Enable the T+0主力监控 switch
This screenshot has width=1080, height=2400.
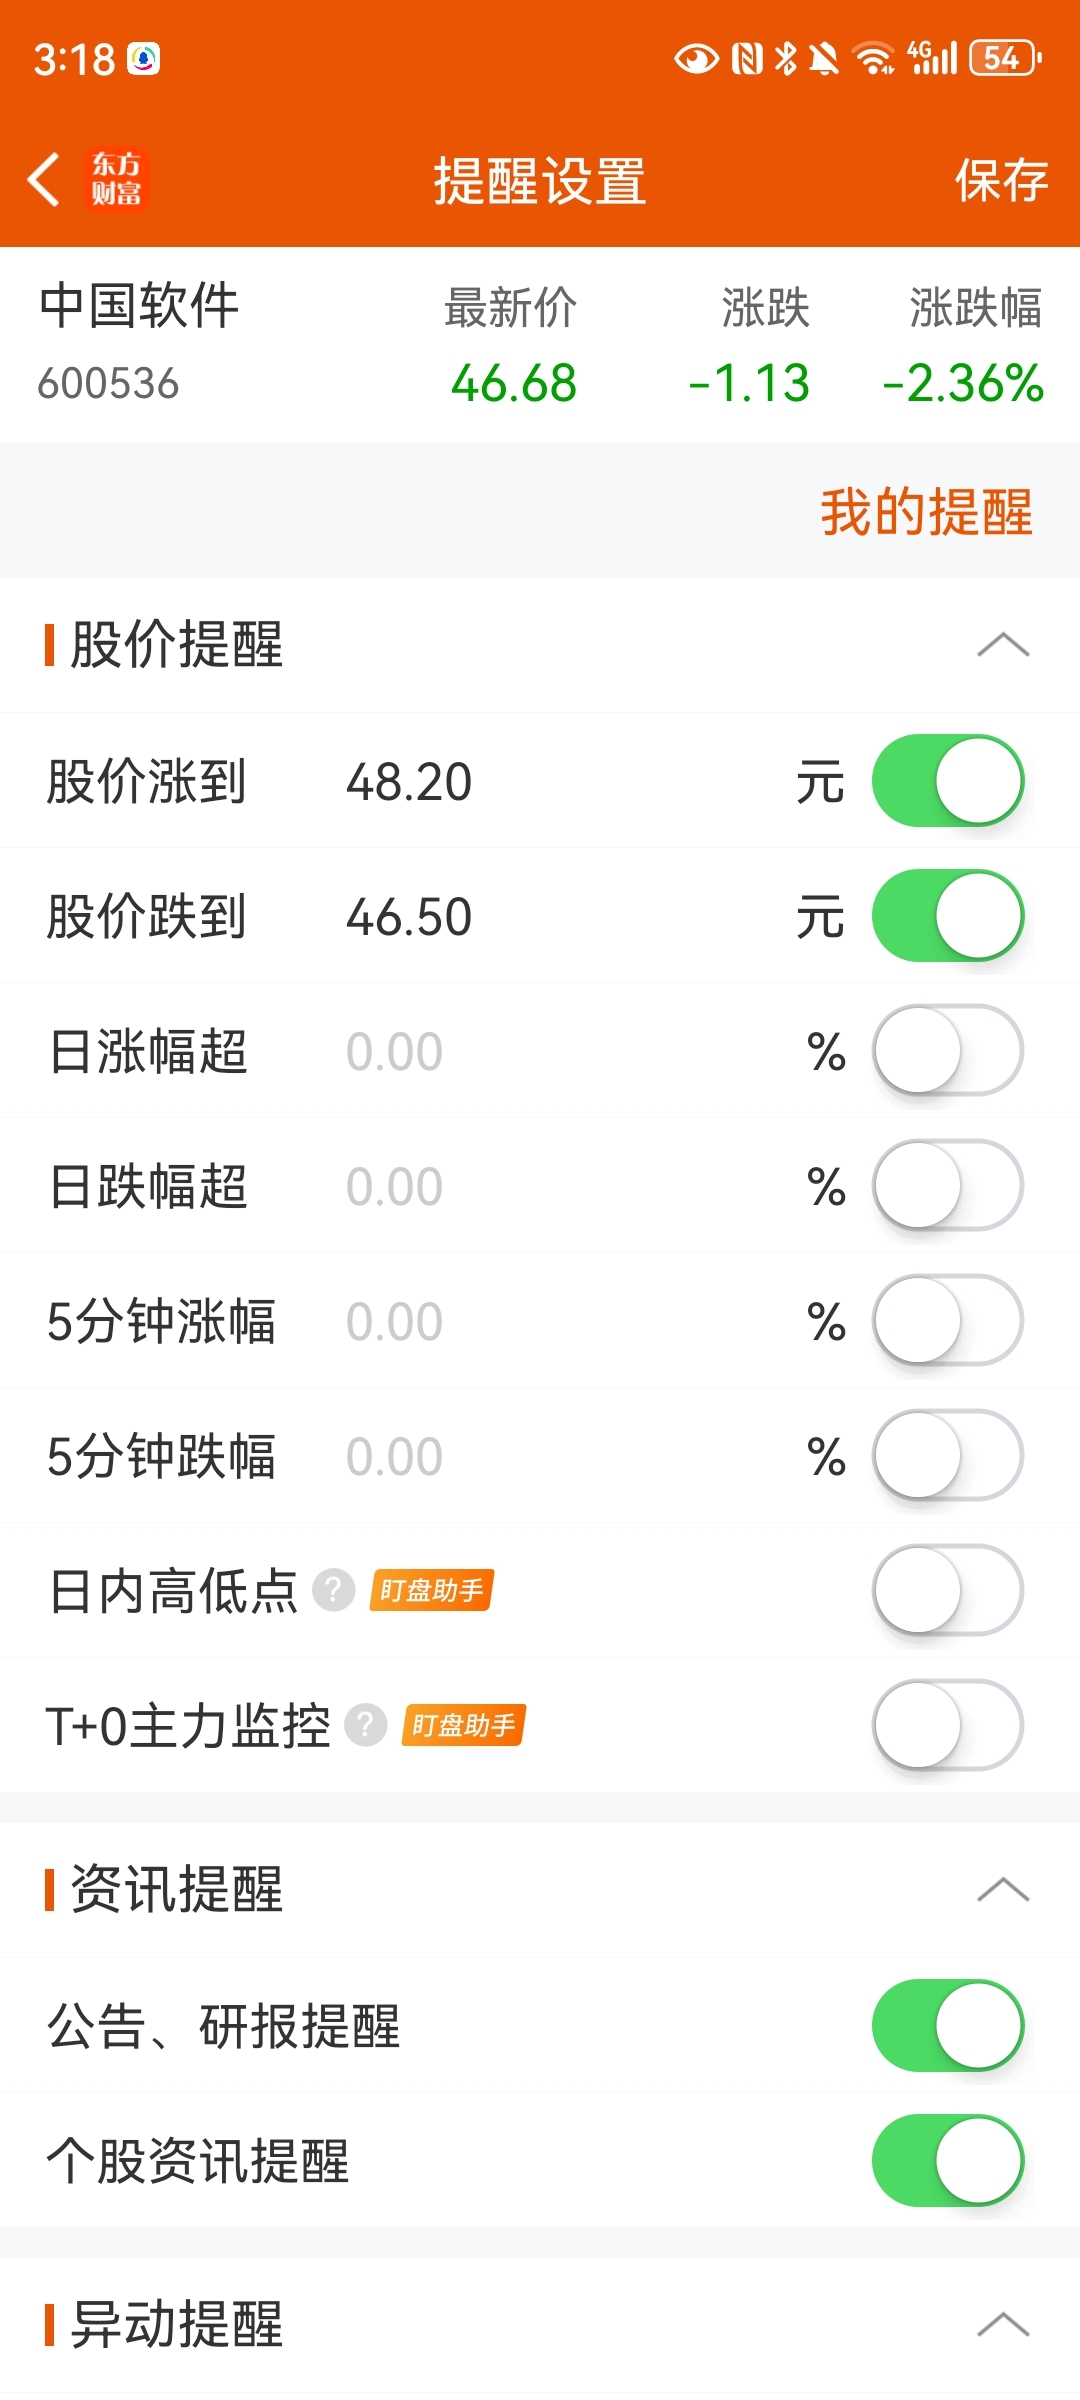(947, 1725)
